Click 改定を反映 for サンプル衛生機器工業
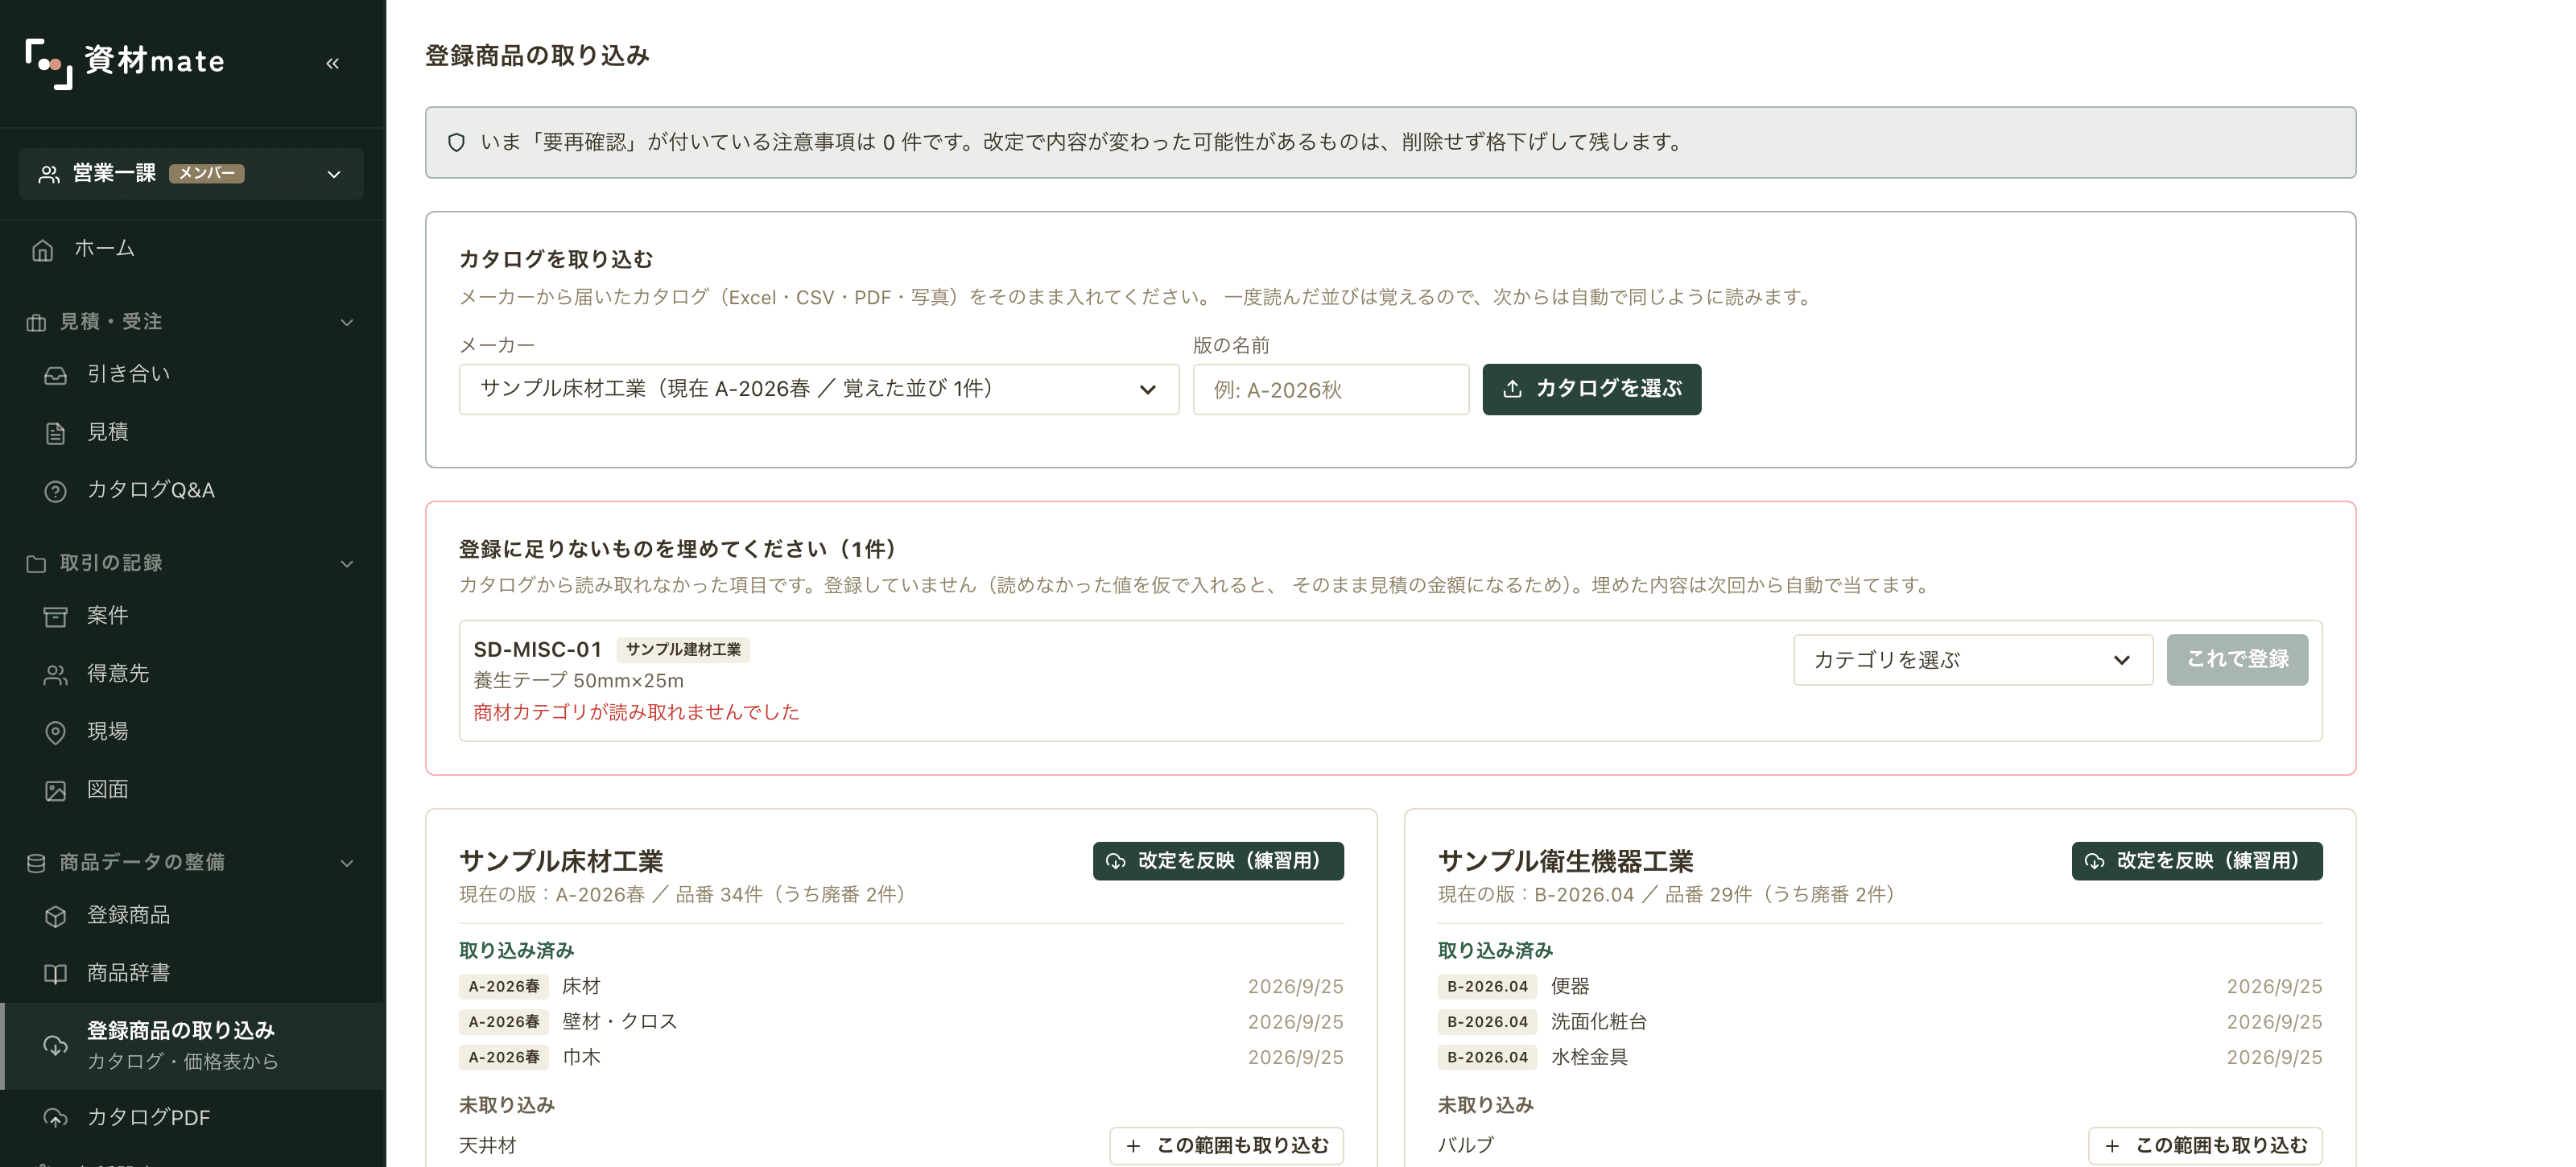2576x1167 pixels. (2196, 861)
